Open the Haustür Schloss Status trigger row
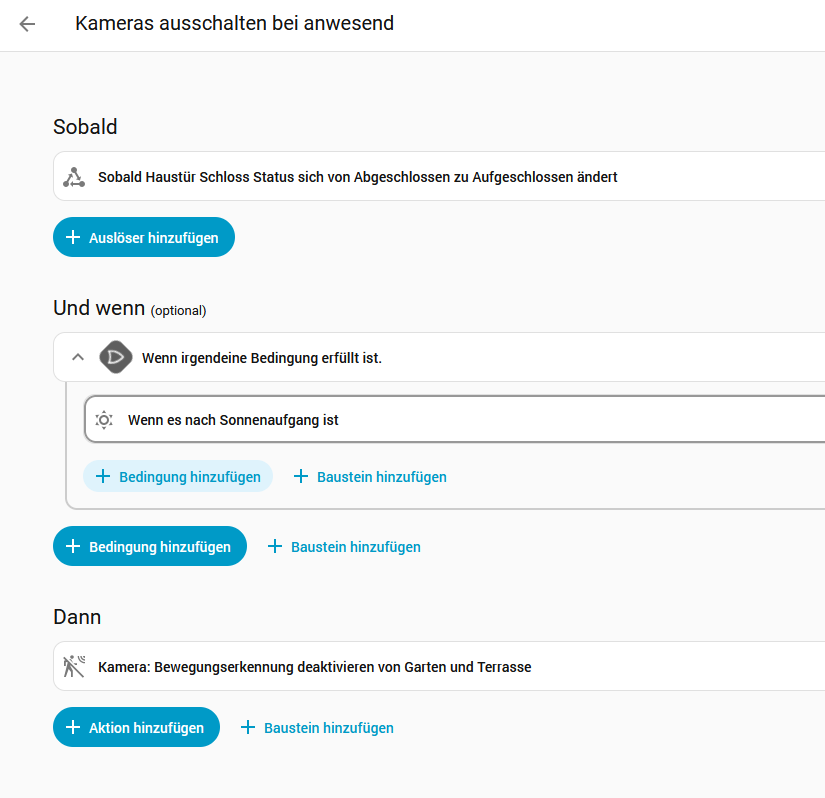825x798 pixels. 357,177
